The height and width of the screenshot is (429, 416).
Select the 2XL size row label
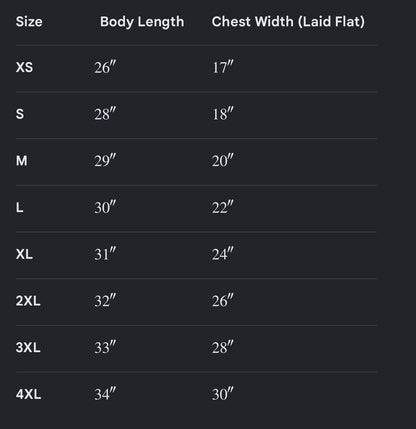pyautogui.click(x=28, y=301)
